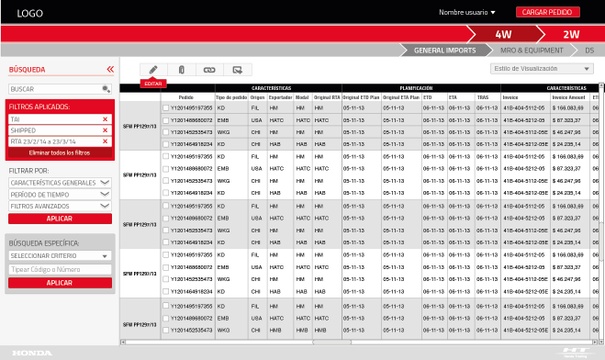Click the vertical scrollbar thumb beside the table
605x360 pixels.
(x=602, y=241)
